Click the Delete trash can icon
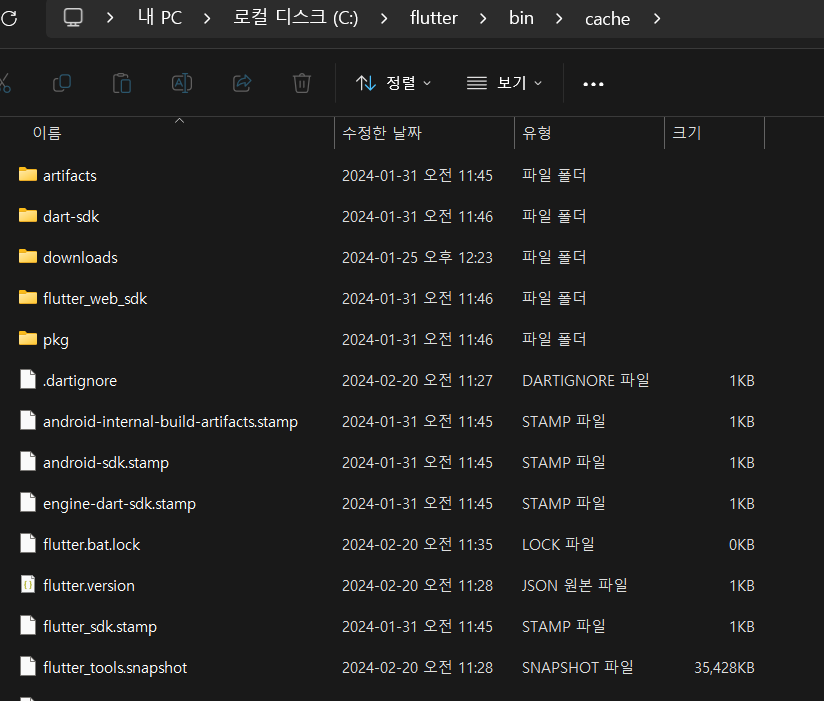824x701 pixels. [302, 84]
